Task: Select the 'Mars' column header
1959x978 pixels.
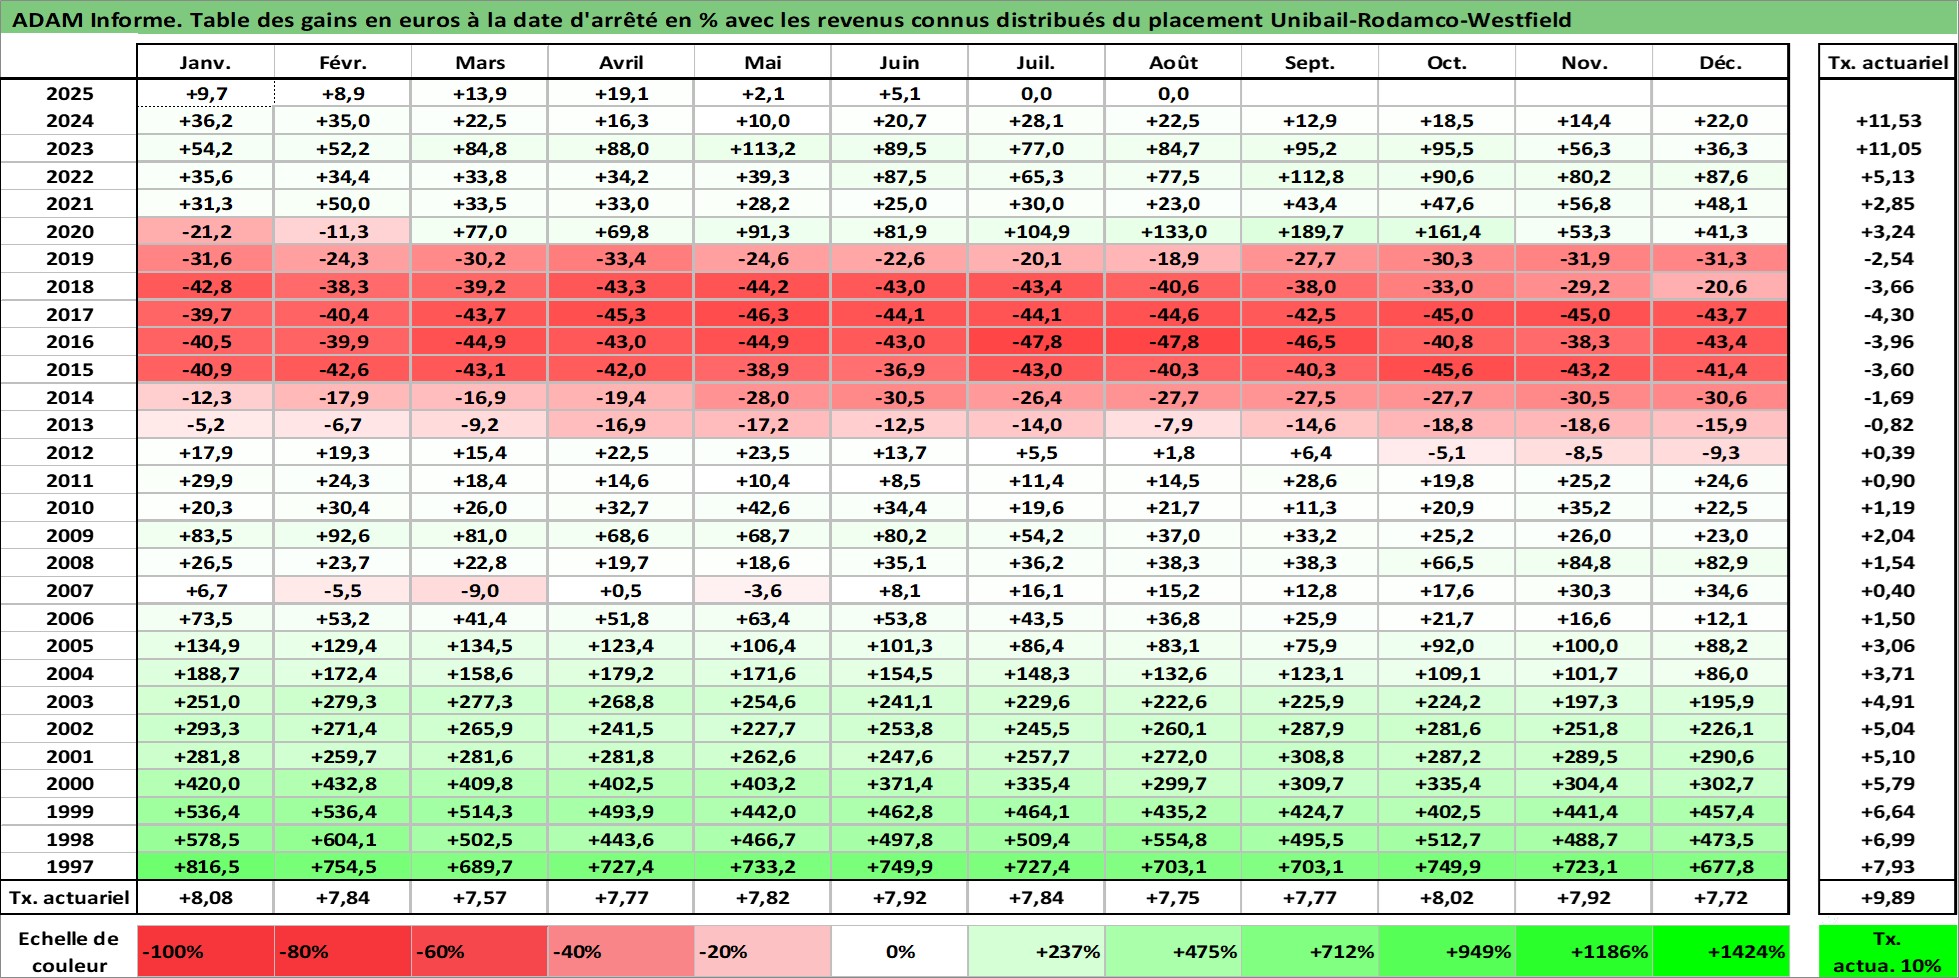Action: click(480, 62)
